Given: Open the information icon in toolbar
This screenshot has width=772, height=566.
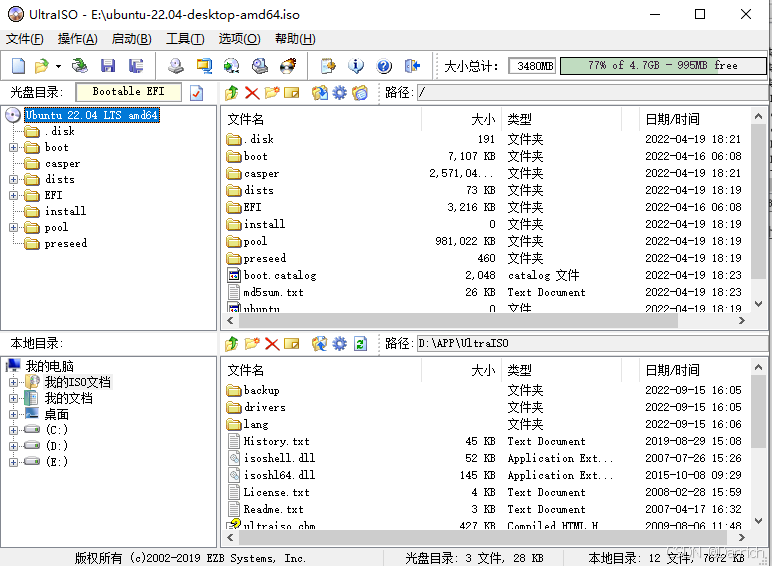Looking at the screenshot, I should 355,65.
